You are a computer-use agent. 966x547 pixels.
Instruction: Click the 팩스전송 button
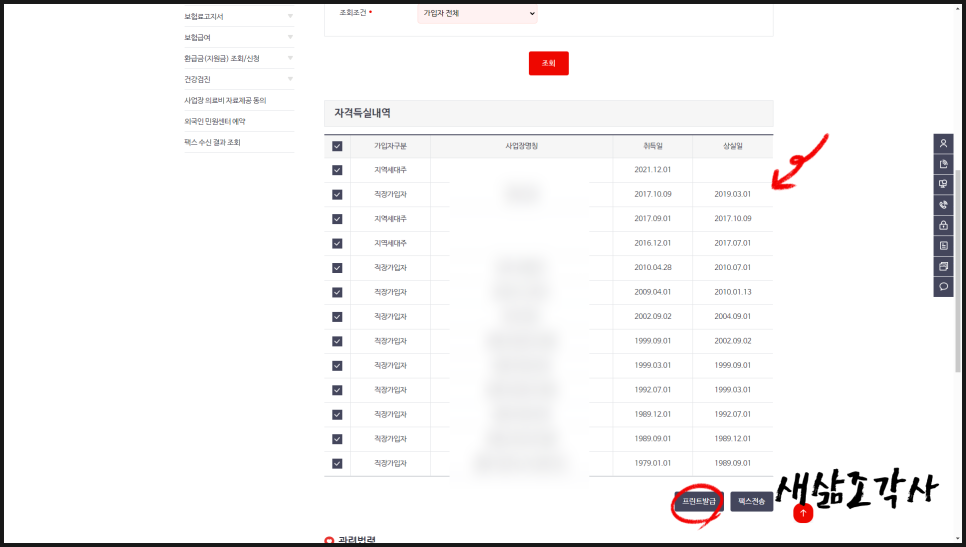tap(752, 501)
